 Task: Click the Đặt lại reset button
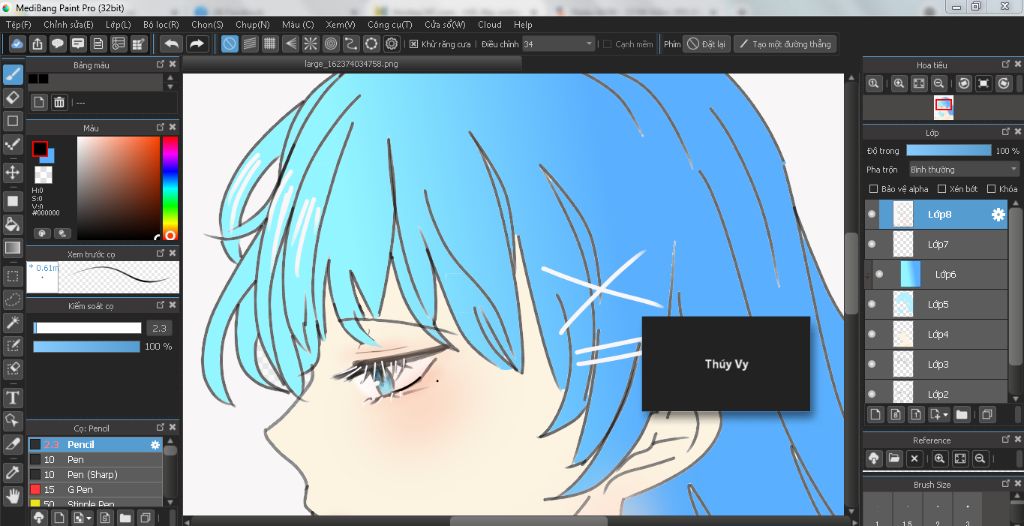(x=707, y=44)
